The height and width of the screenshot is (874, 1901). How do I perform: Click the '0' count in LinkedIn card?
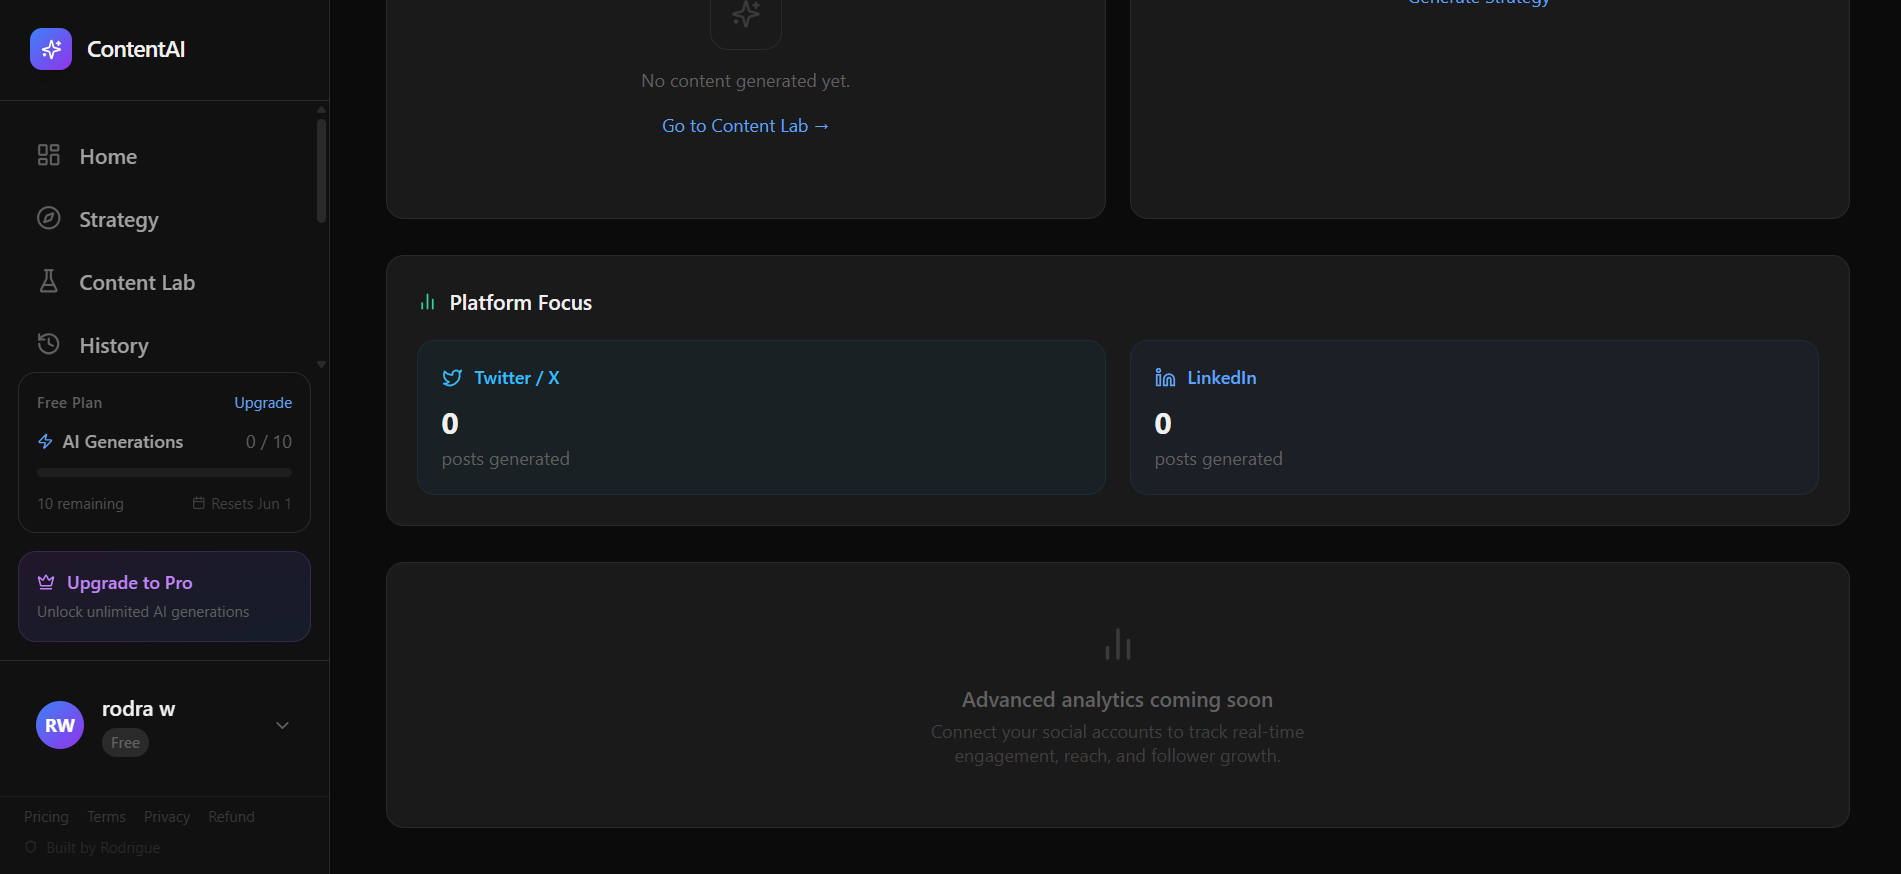[1163, 423]
